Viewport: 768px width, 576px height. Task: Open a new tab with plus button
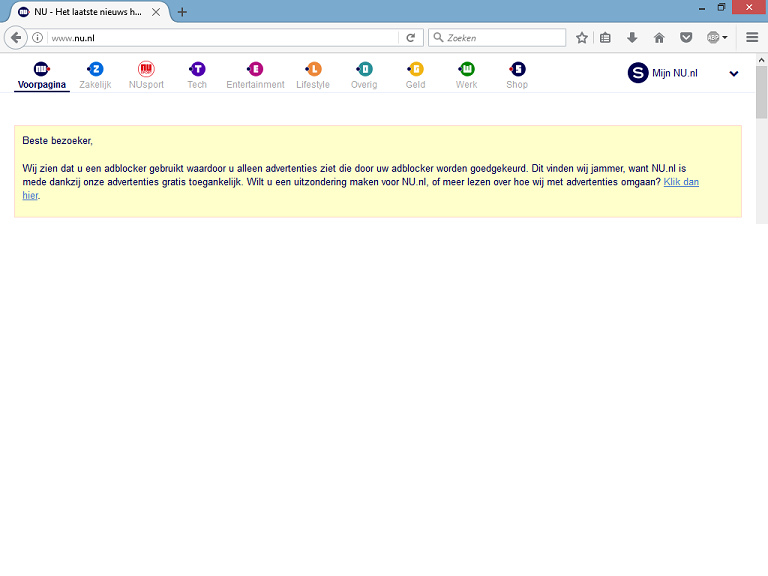182,12
